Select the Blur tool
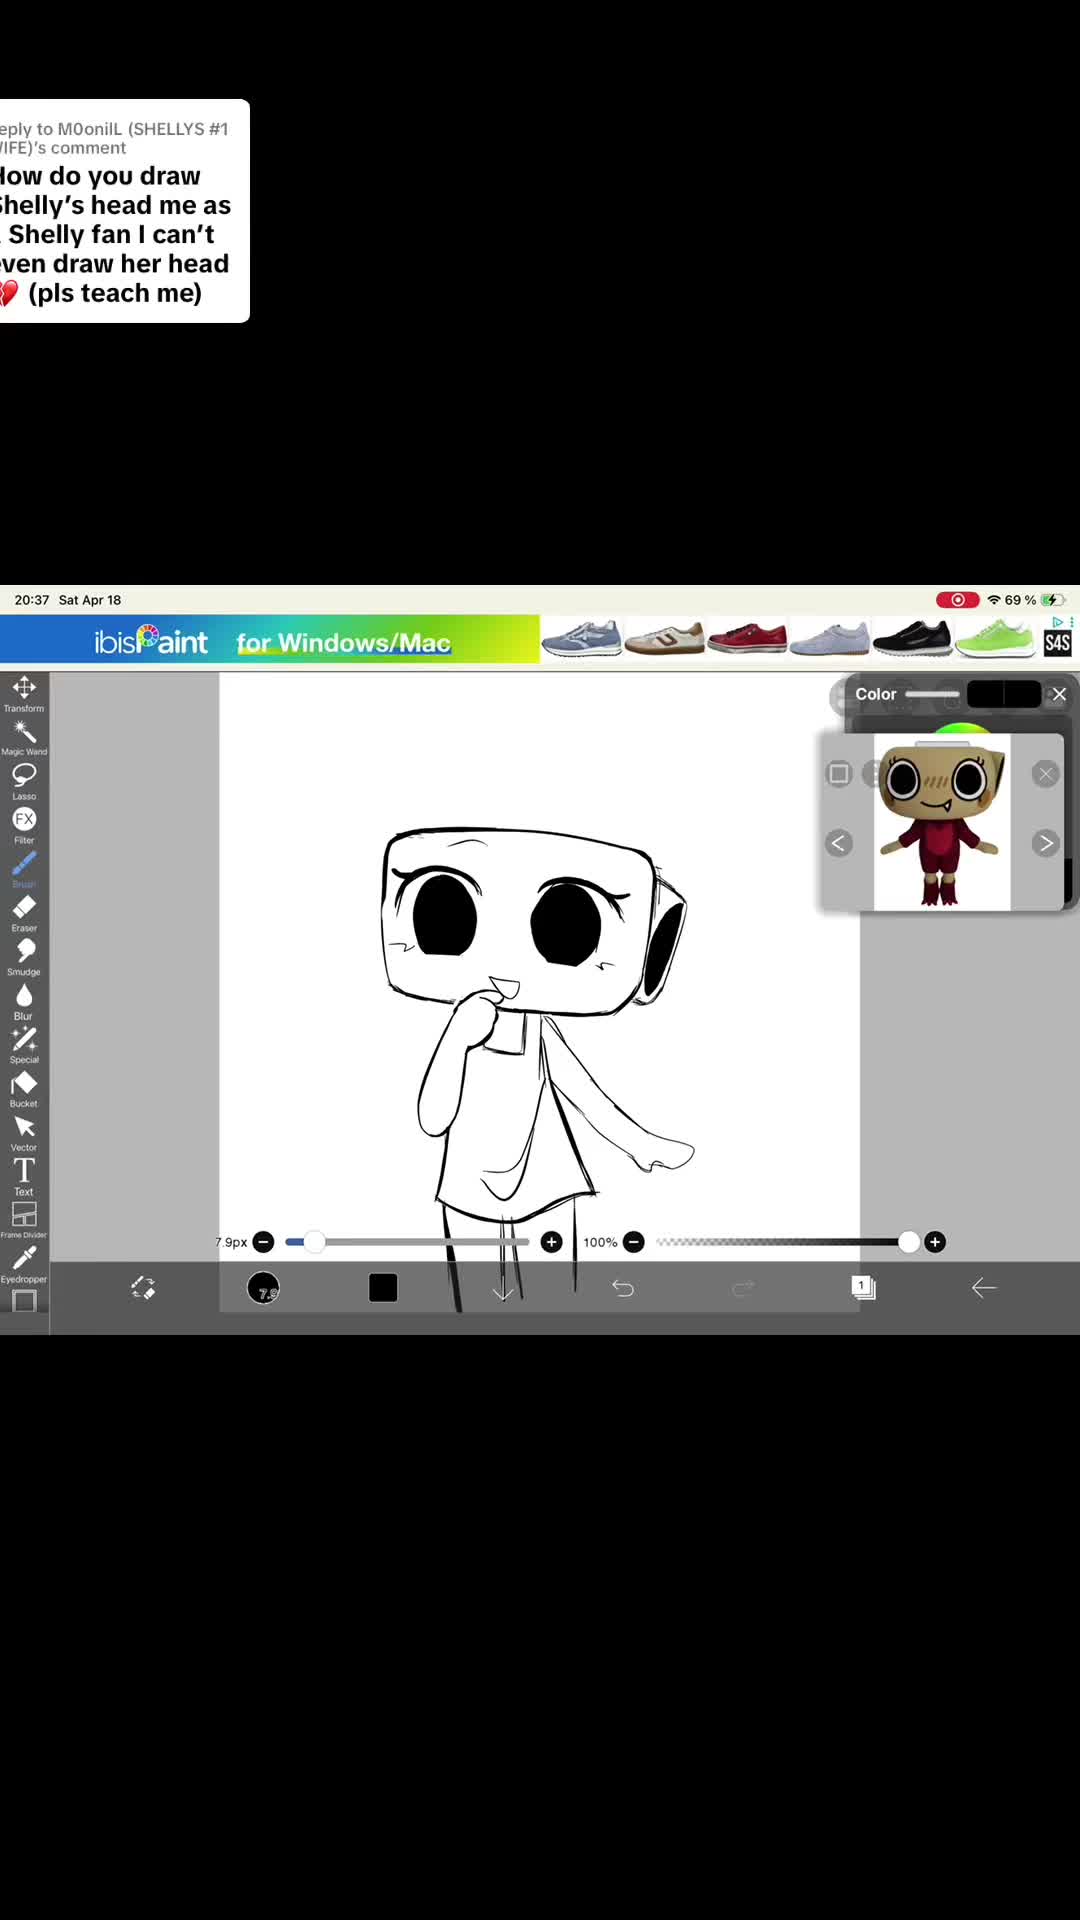 (24, 1001)
